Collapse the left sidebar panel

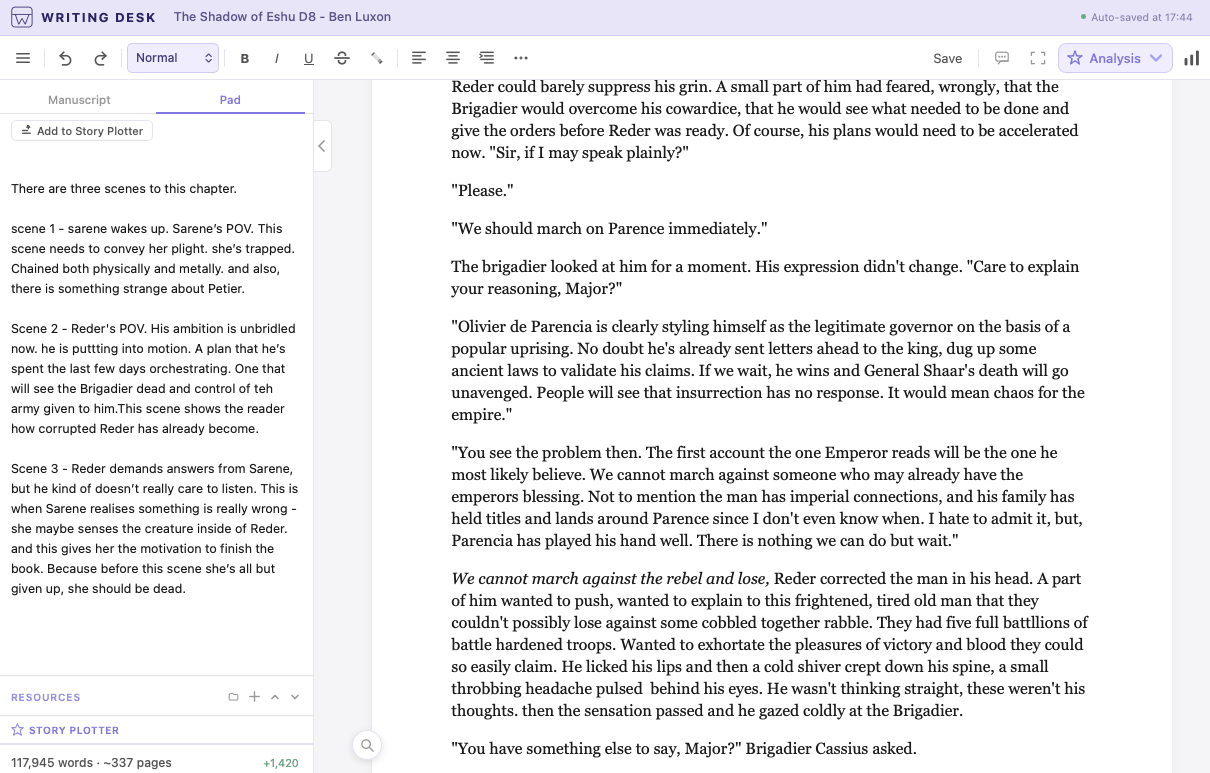click(322, 146)
